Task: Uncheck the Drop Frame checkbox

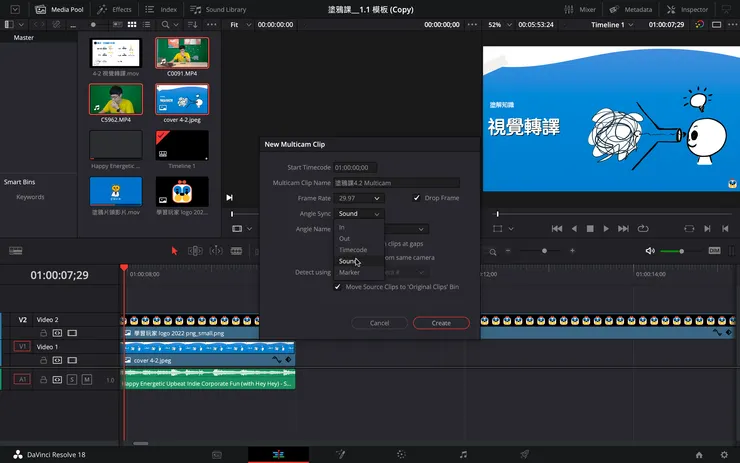Action: tap(417, 198)
